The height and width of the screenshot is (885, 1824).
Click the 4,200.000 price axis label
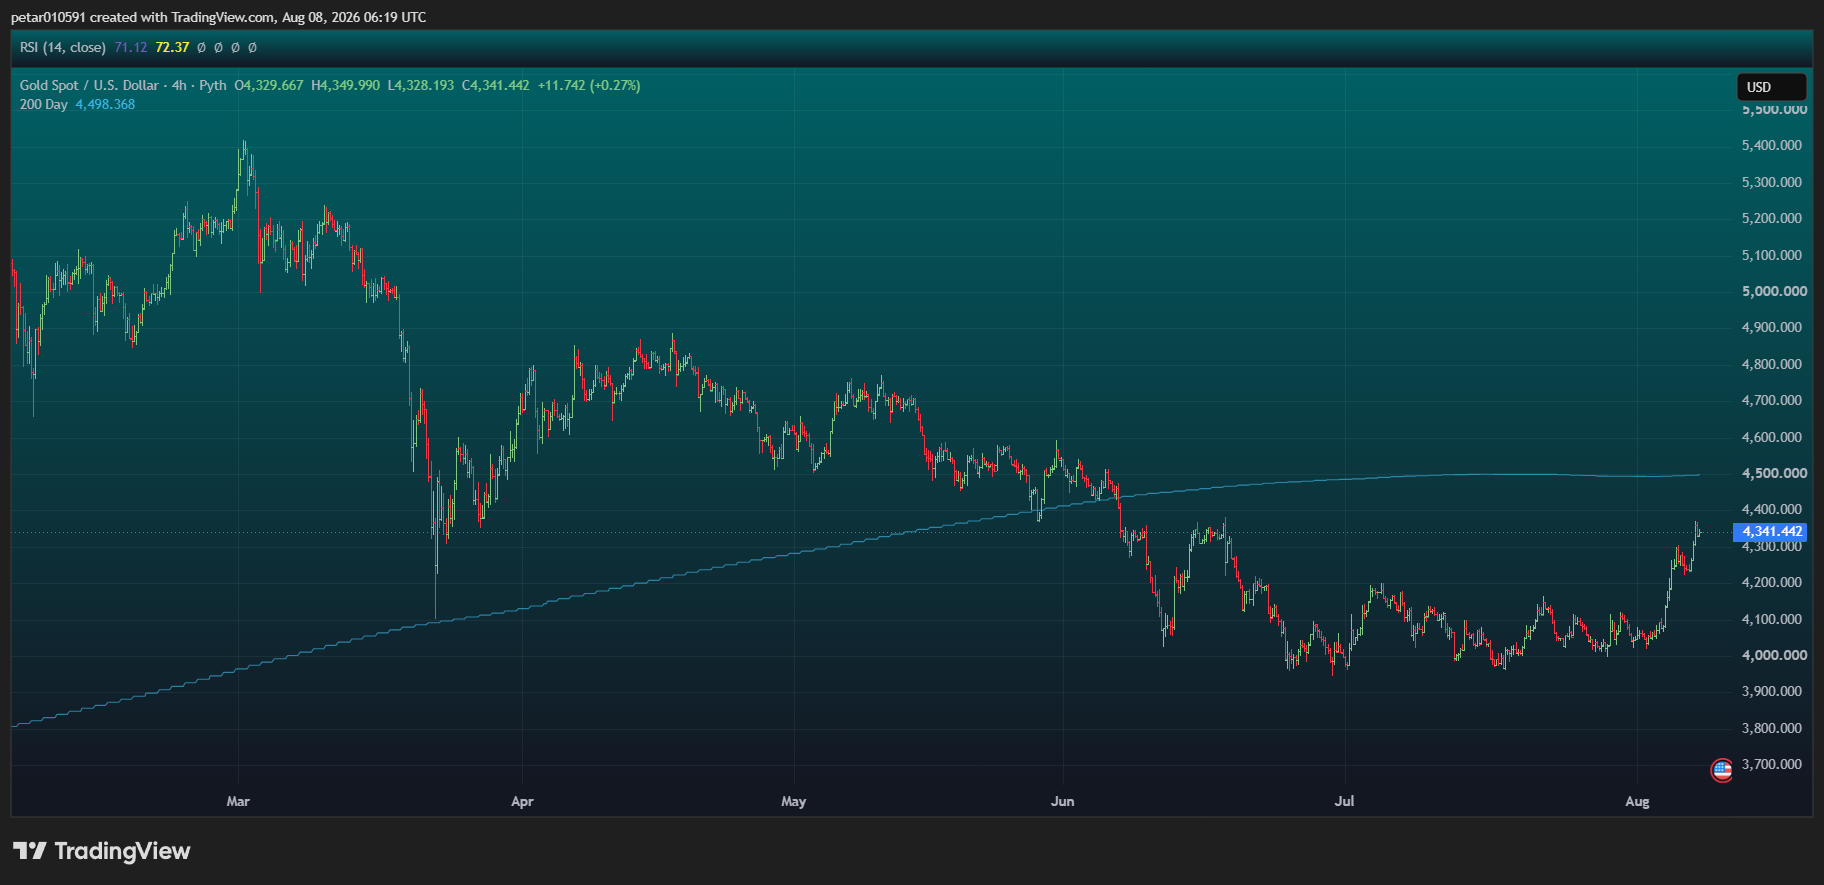(x=1772, y=582)
